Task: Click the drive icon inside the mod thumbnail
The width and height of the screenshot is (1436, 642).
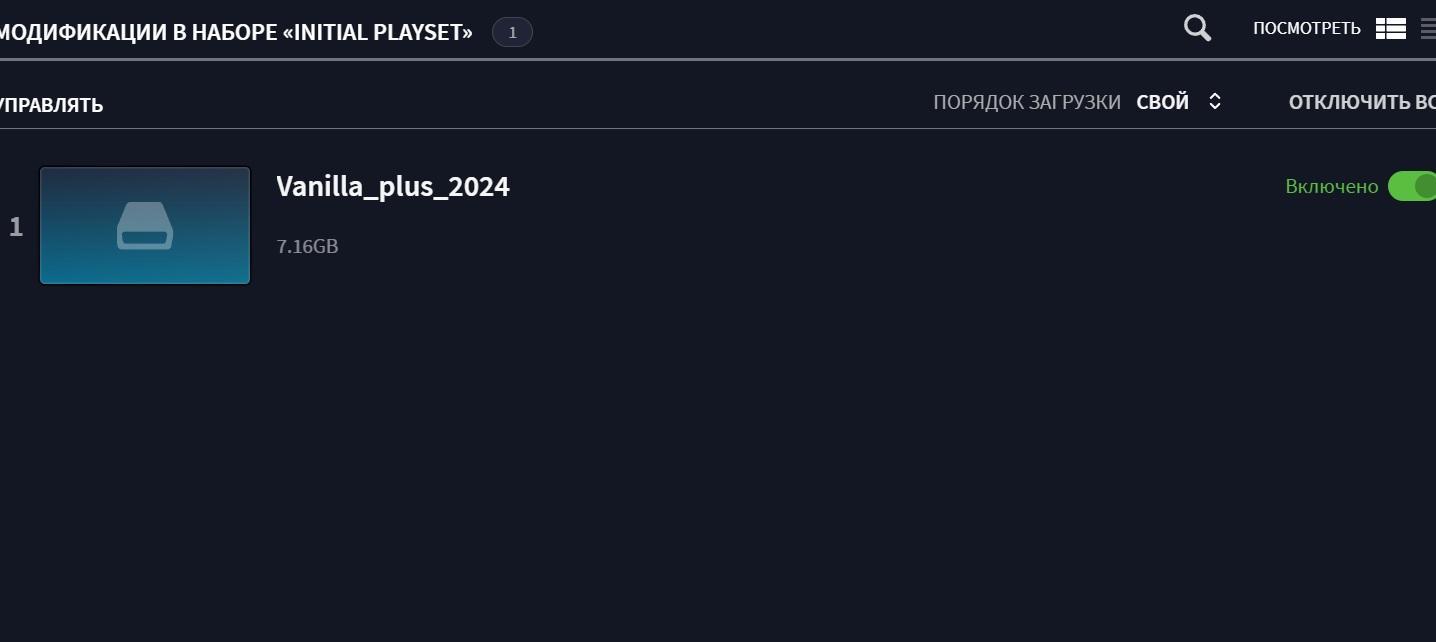Action: (145, 225)
